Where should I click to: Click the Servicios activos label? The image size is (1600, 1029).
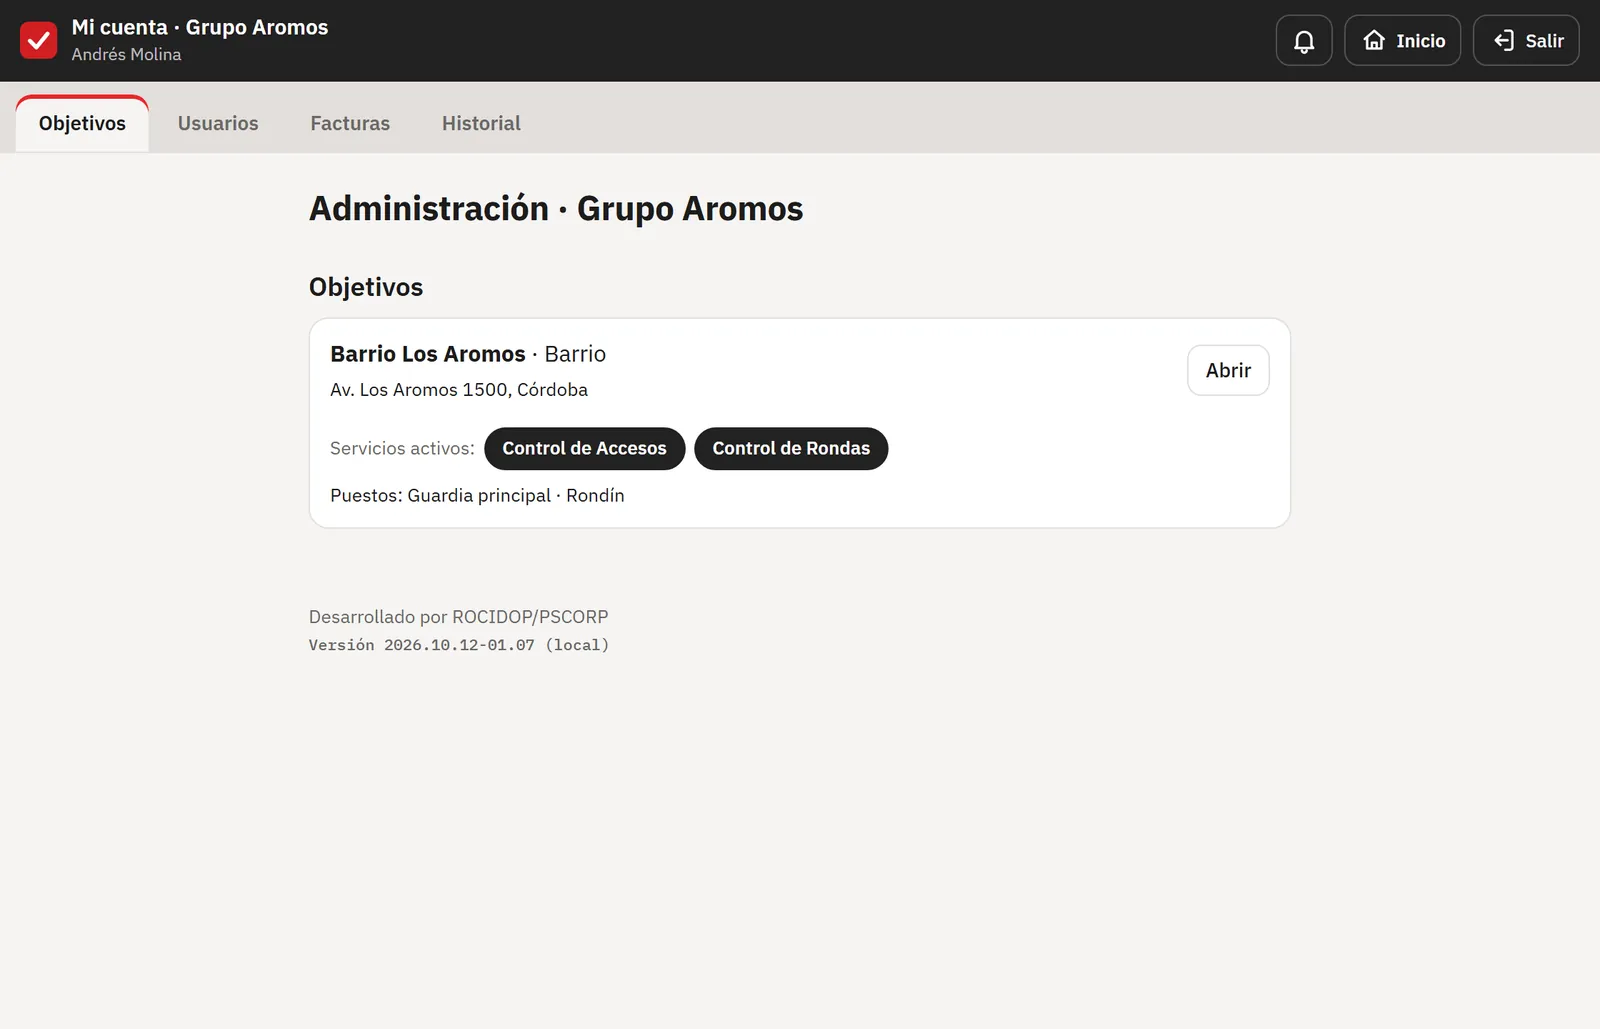coord(402,449)
